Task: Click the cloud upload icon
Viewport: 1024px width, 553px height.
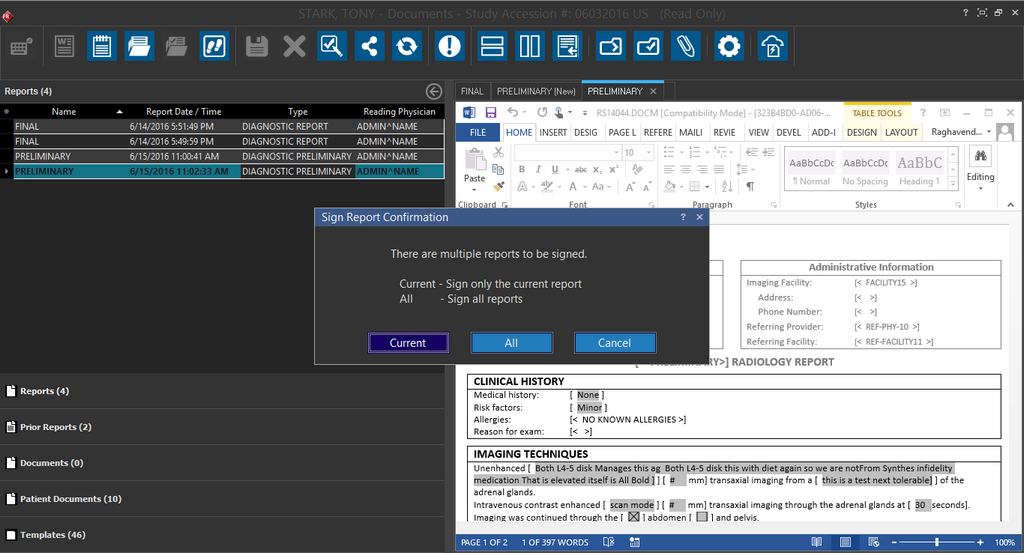Action: pyautogui.click(x=772, y=46)
